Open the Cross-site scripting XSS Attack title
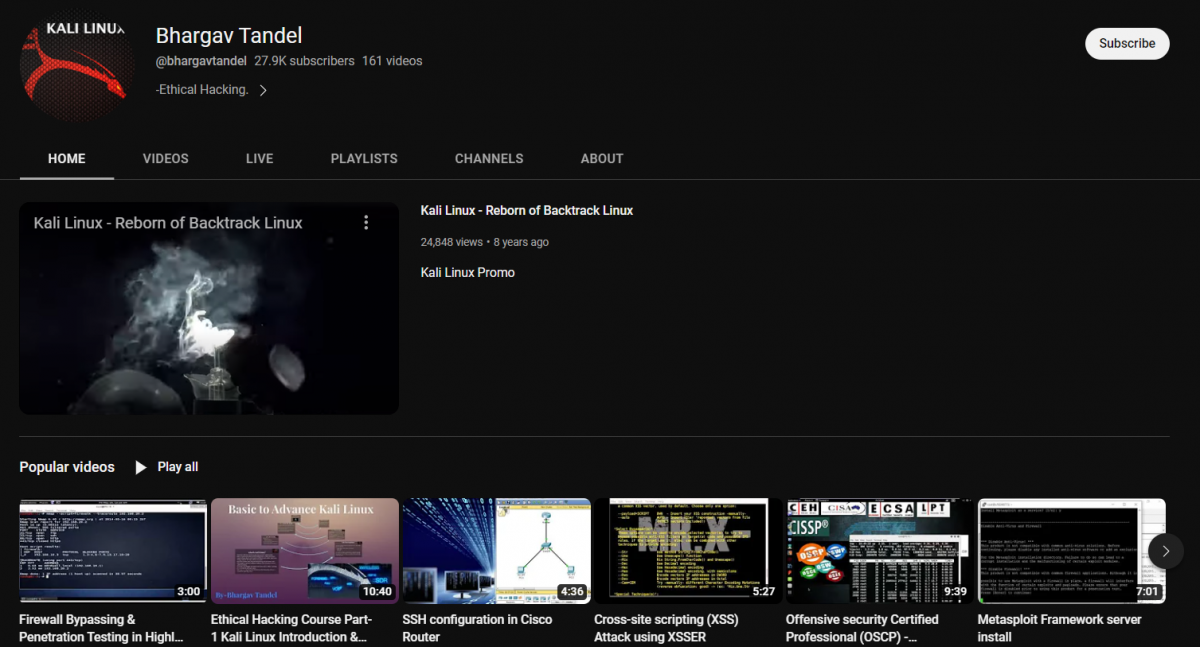Image resolution: width=1200 pixels, height=647 pixels. pos(666,628)
